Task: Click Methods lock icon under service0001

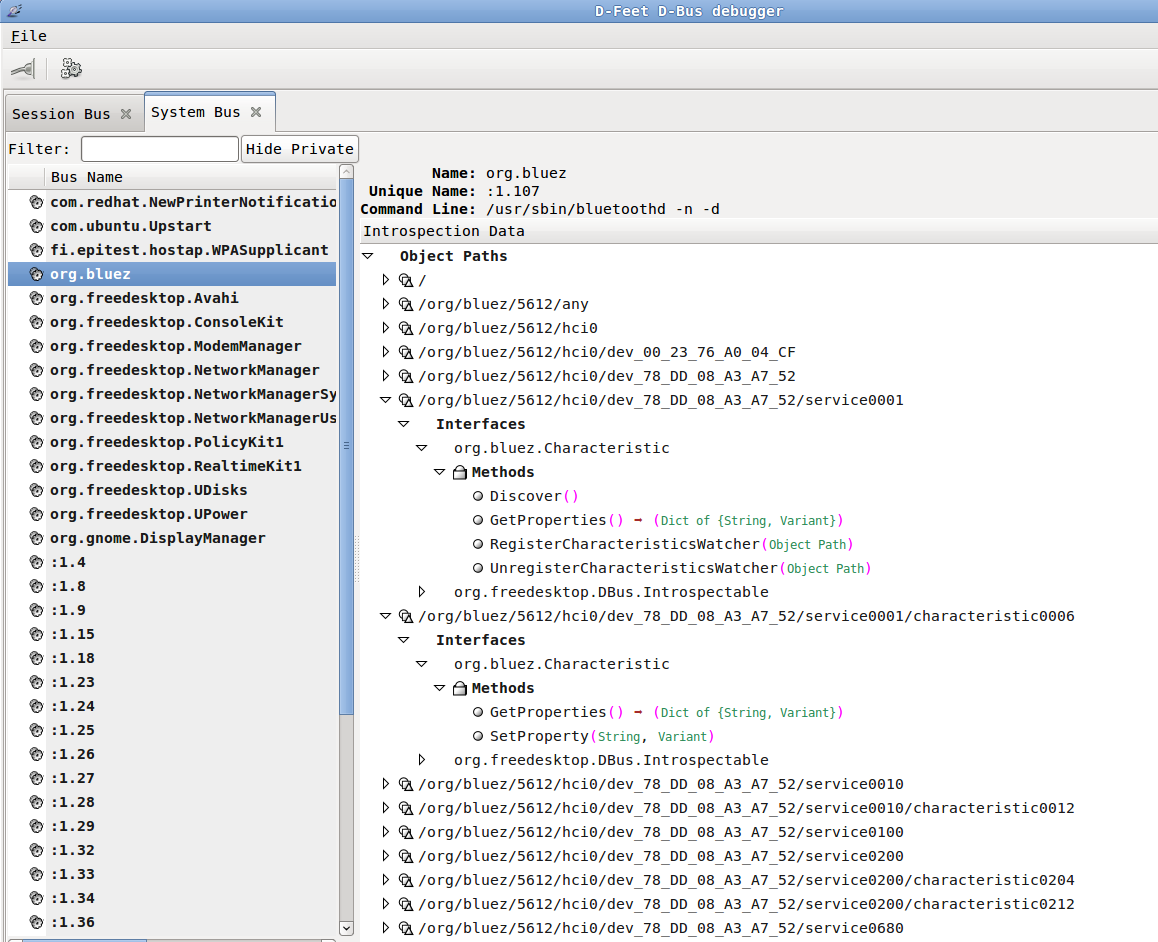Action: pyautogui.click(x=460, y=472)
